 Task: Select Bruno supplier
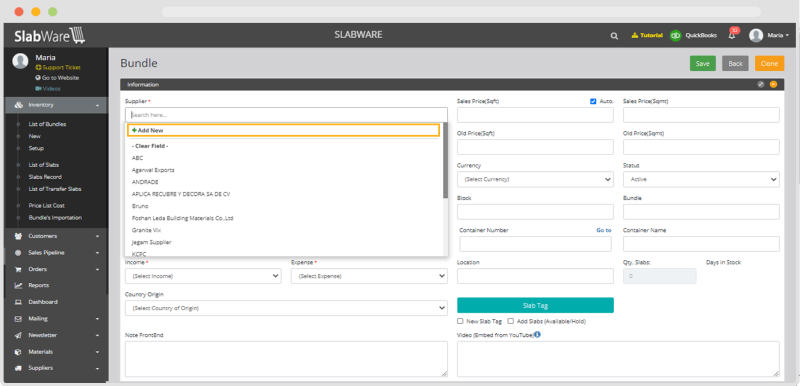[140, 206]
